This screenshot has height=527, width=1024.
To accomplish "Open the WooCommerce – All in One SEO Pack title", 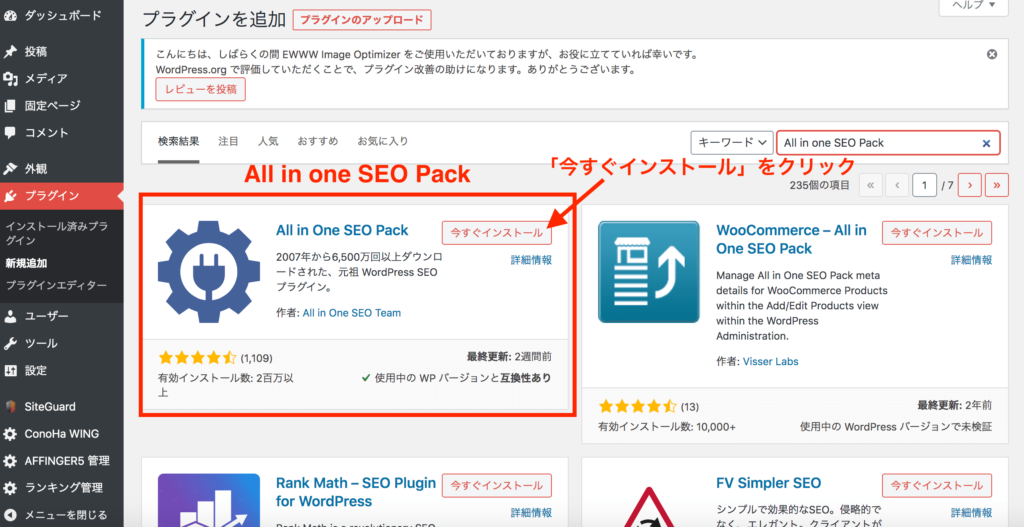I will pos(792,239).
